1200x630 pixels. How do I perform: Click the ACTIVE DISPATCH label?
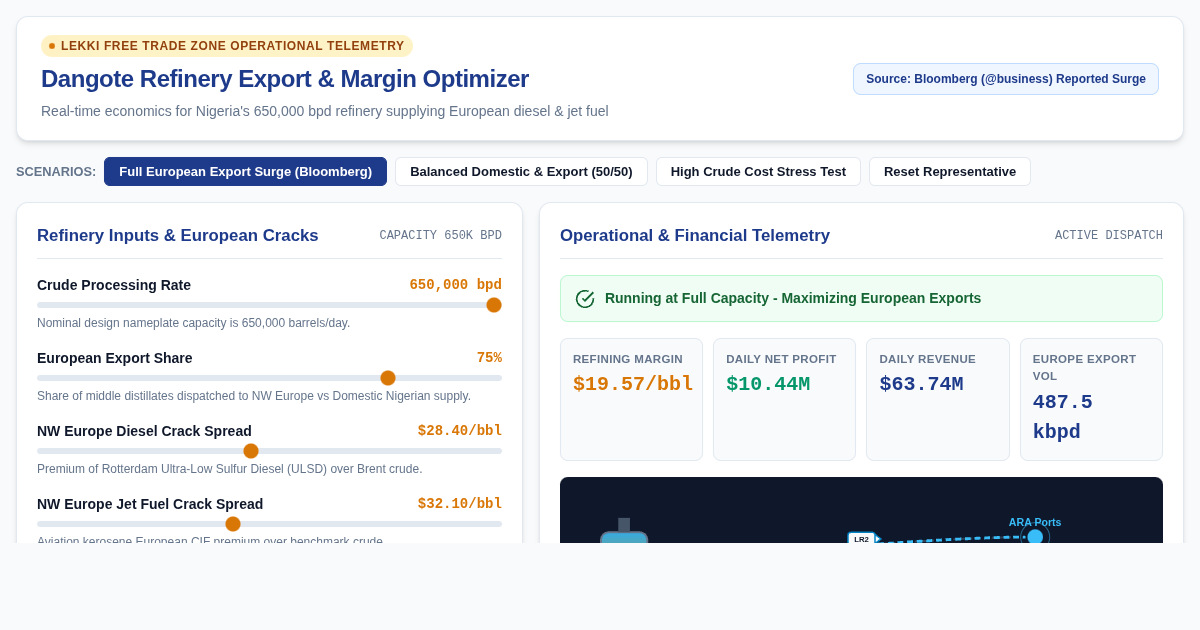click(1109, 236)
